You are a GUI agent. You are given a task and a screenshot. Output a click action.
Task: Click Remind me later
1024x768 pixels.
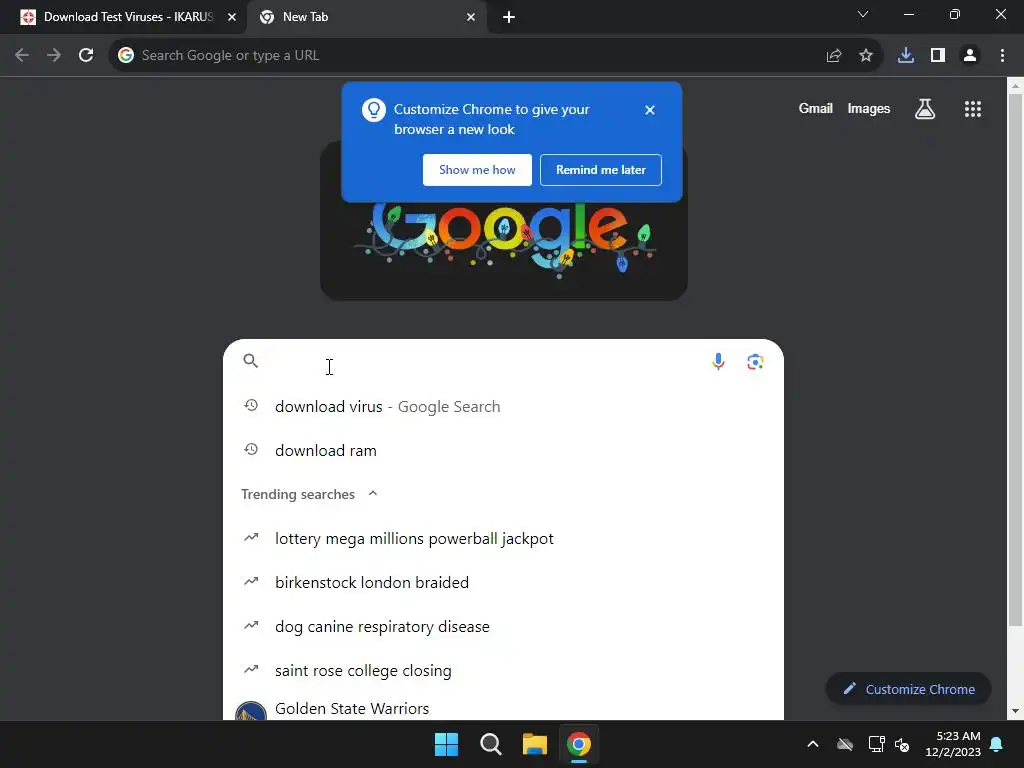point(601,170)
